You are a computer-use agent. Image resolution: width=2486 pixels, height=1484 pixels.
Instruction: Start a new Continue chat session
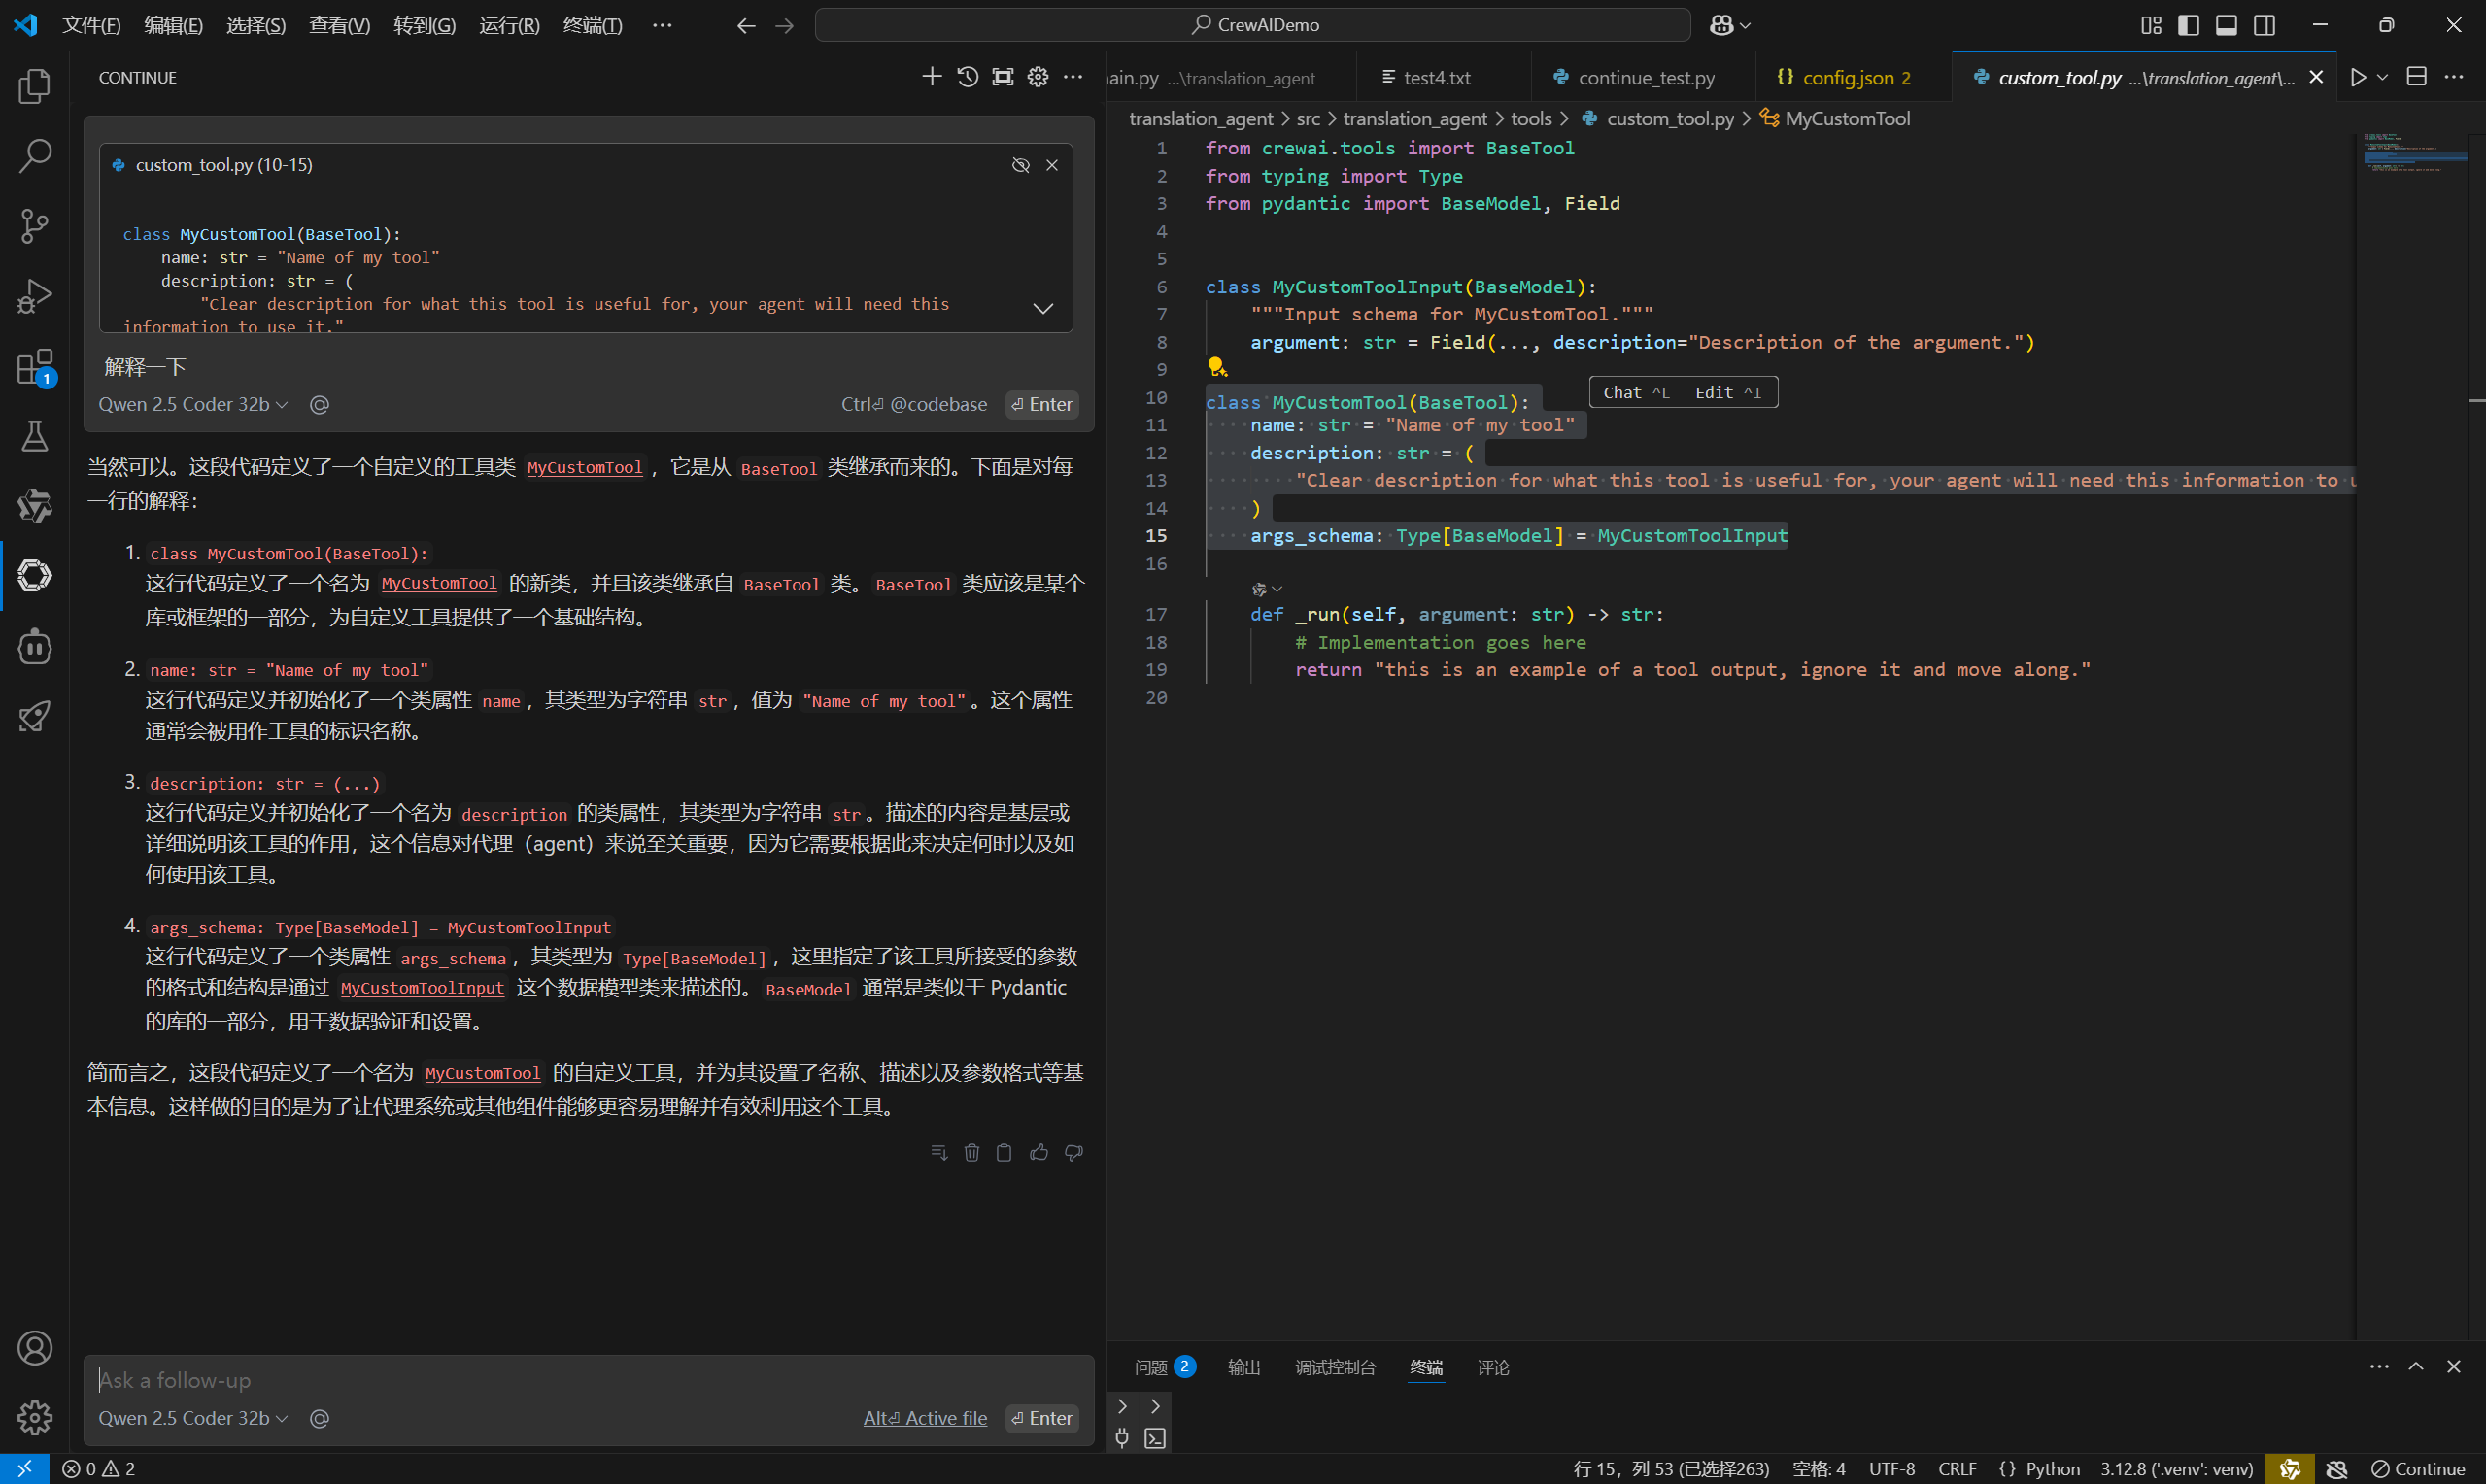point(931,77)
